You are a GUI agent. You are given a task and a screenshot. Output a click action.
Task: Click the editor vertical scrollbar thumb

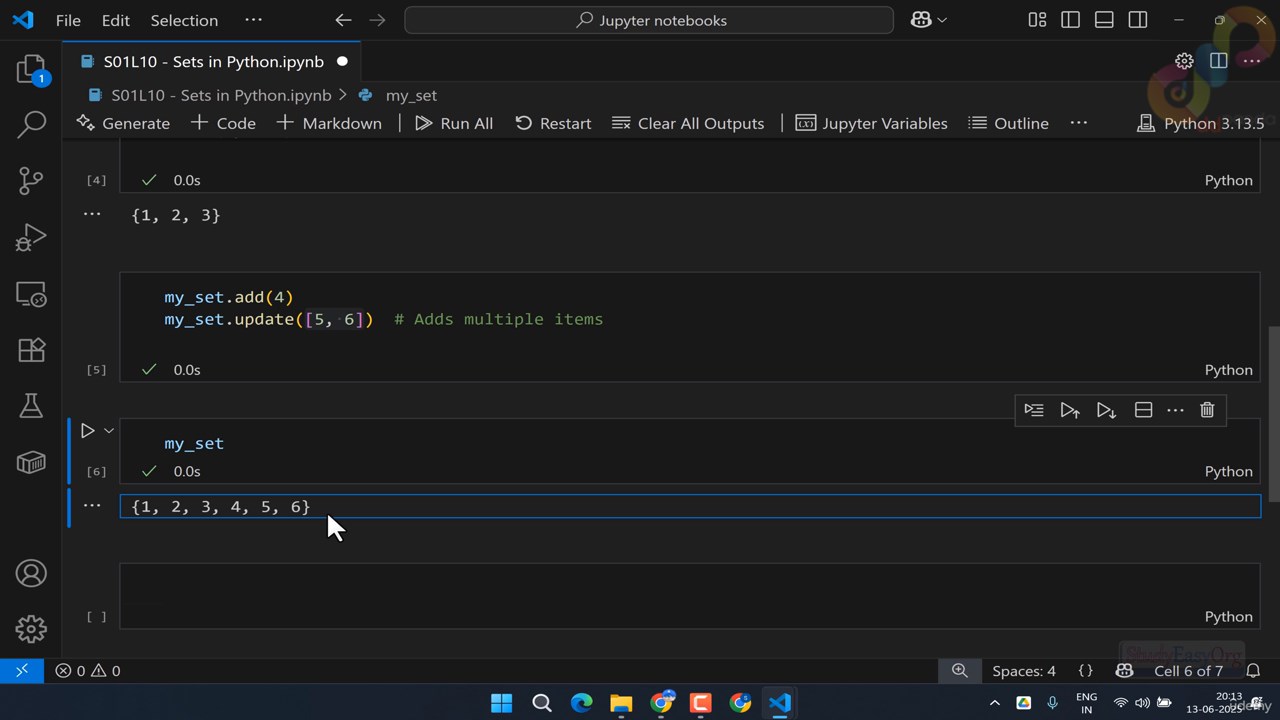click(1273, 413)
